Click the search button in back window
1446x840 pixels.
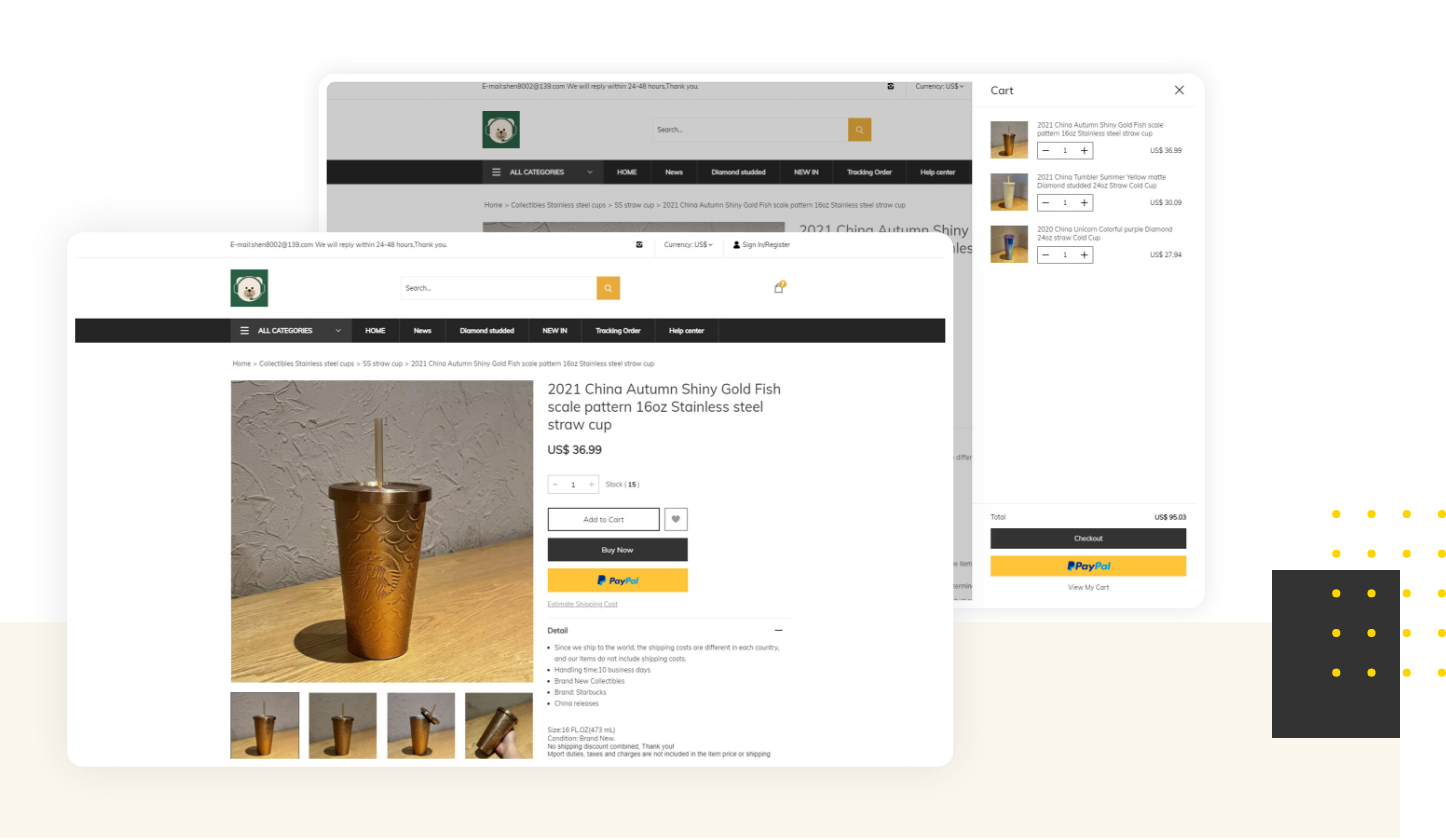tap(860, 130)
